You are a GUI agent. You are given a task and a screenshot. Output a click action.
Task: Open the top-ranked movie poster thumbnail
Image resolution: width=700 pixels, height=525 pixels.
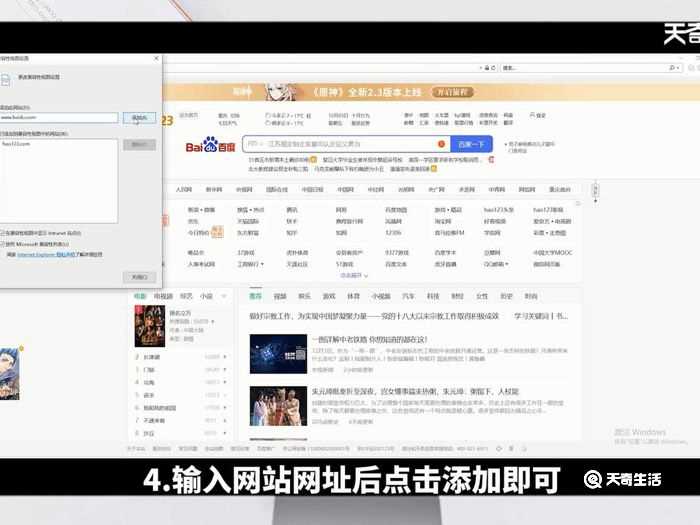click(x=150, y=326)
